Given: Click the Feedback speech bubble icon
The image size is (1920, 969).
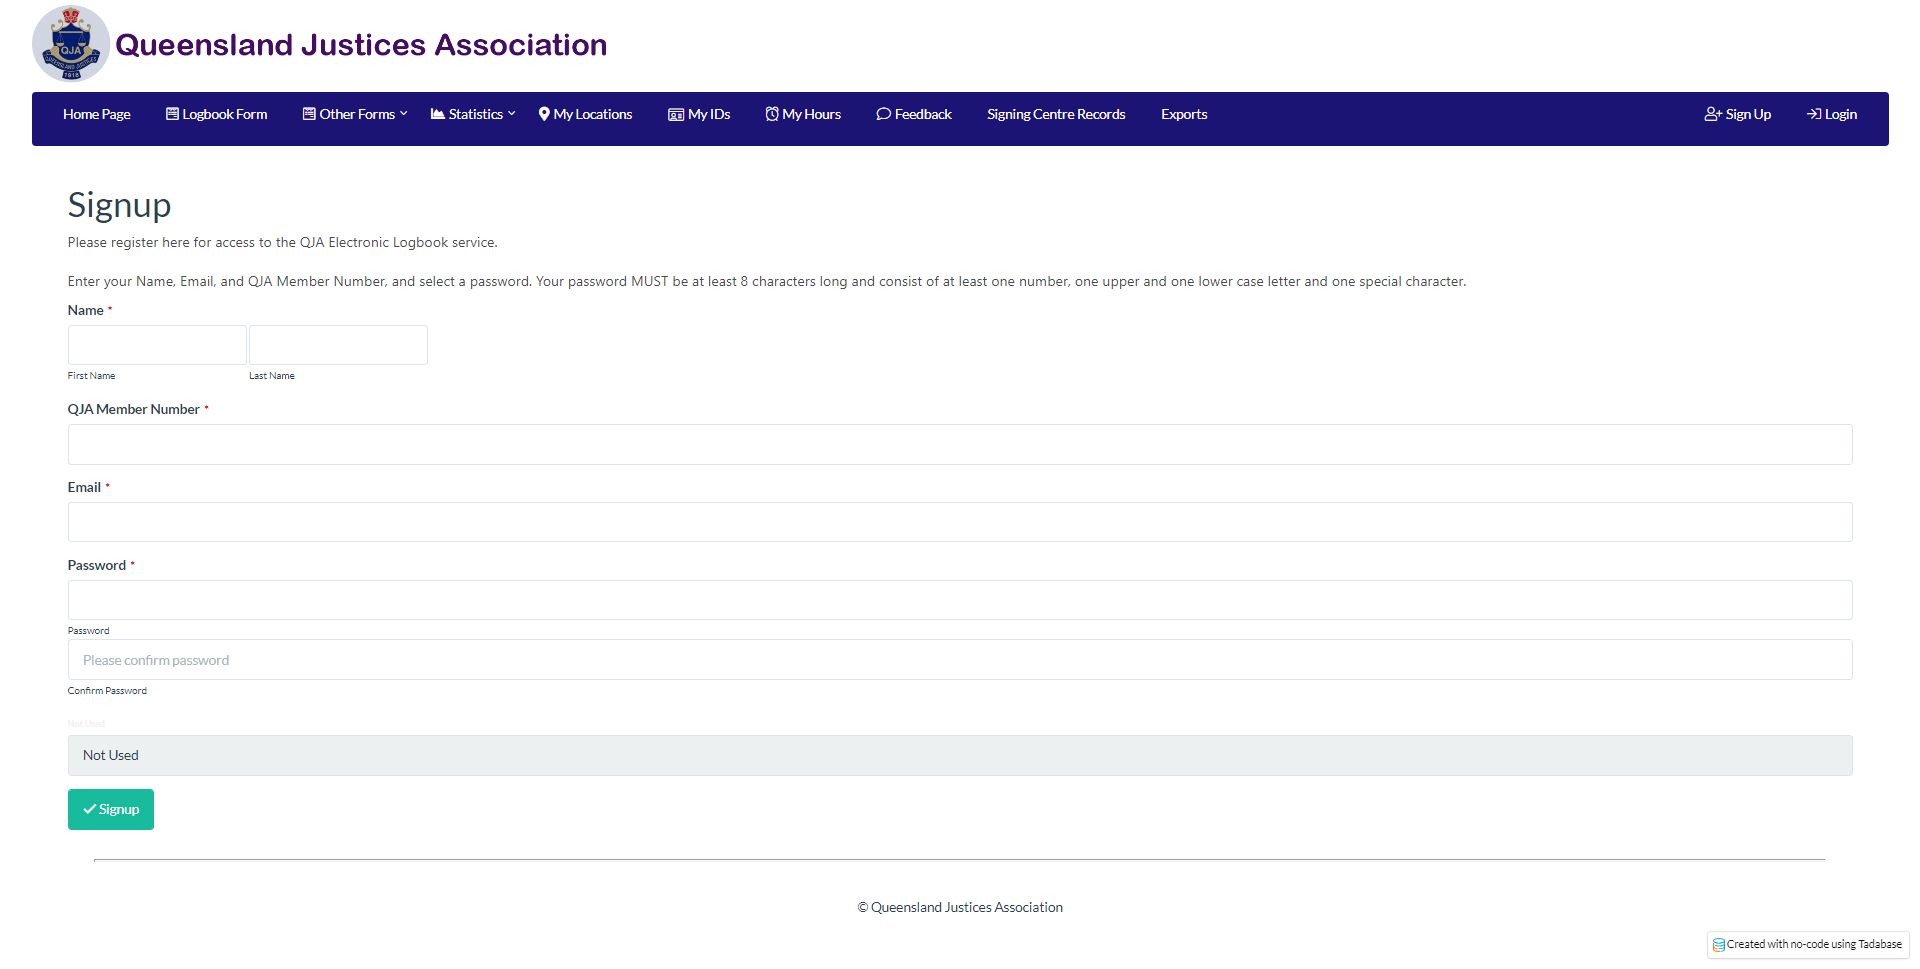Looking at the screenshot, I should click(x=884, y=114).
